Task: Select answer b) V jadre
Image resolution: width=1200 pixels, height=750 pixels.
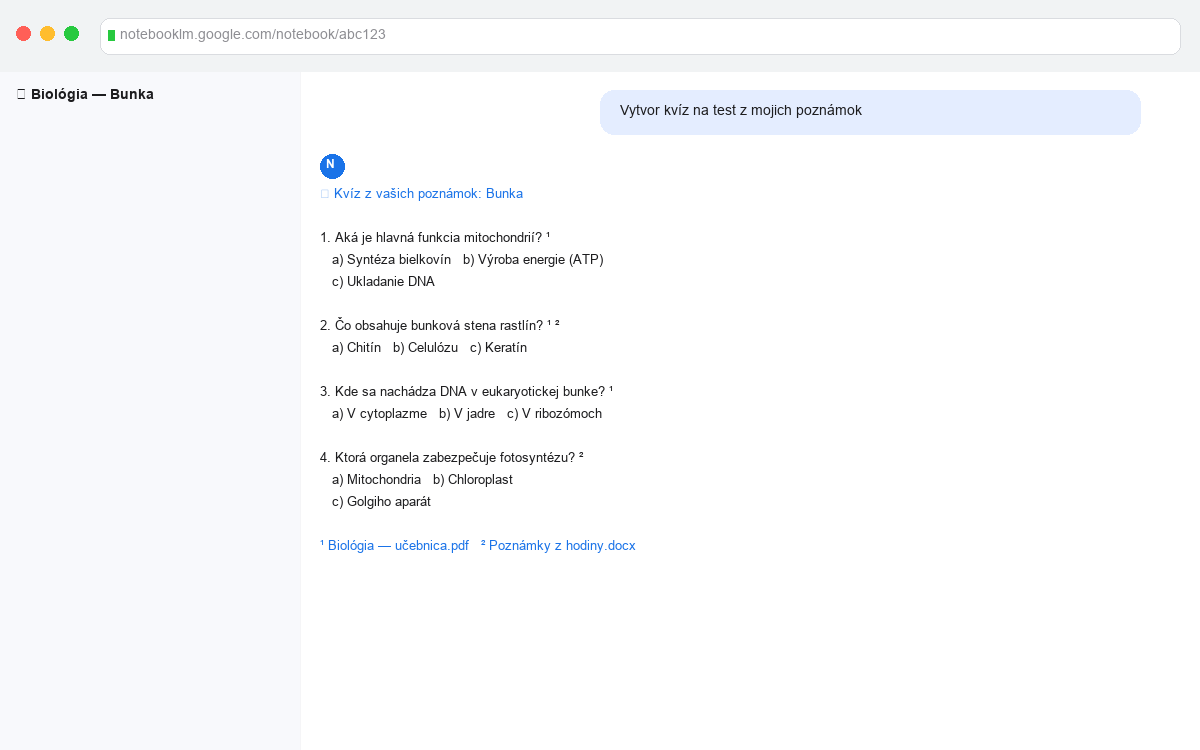Action: click(x=468, y=413)
